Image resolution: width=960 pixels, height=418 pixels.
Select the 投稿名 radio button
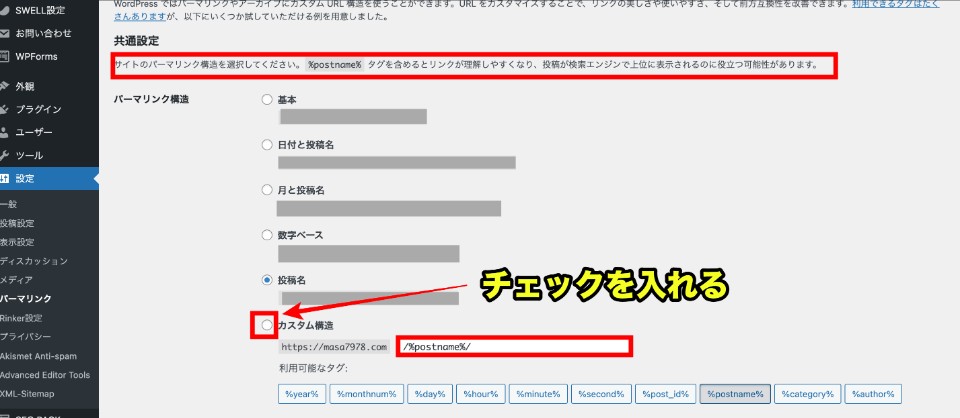267,280
